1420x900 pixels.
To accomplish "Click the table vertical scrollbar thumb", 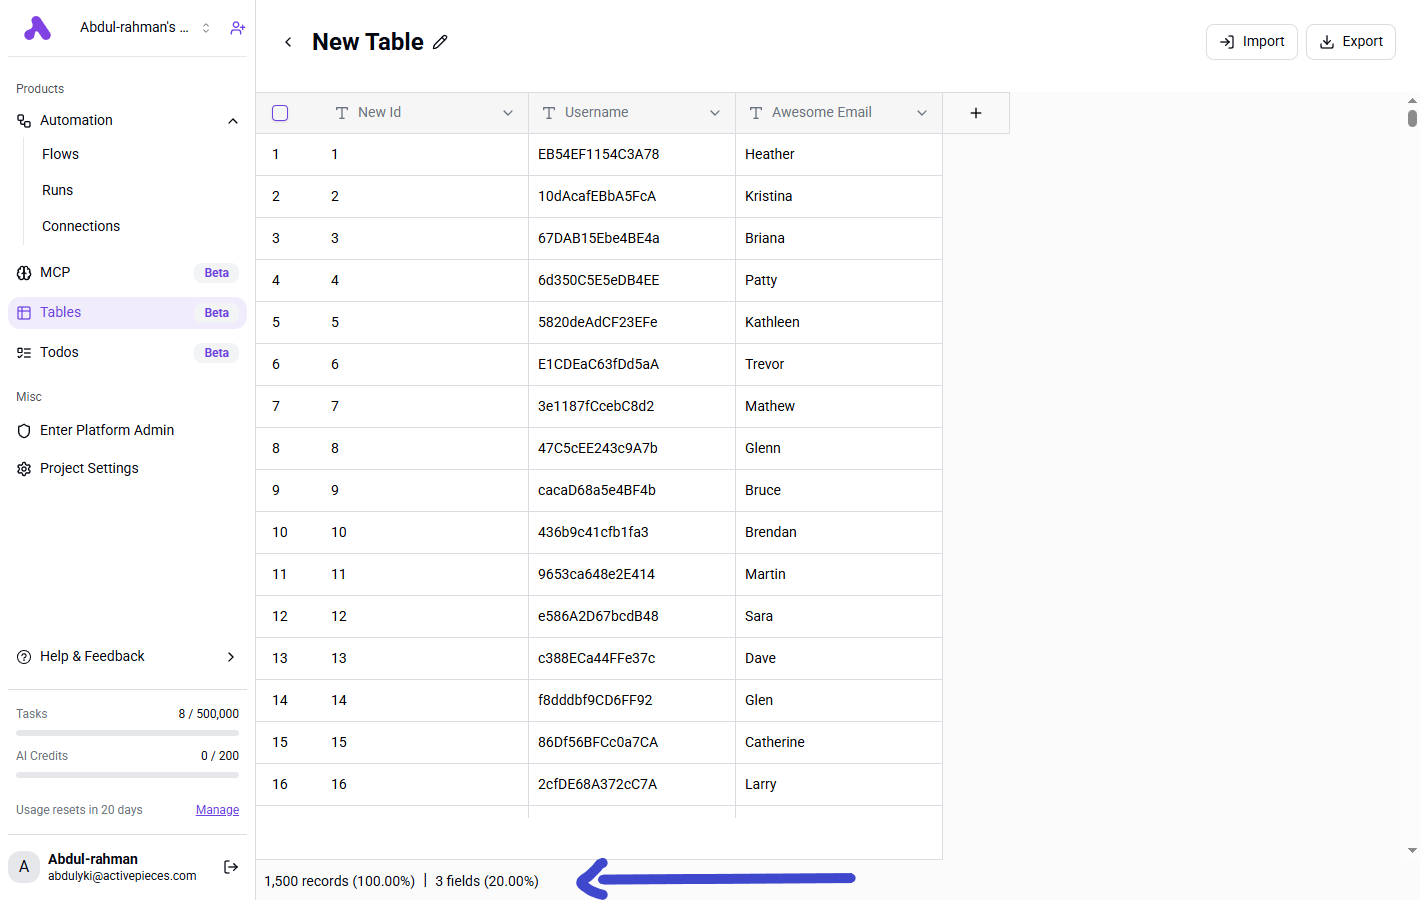I will coord(1412,118).
